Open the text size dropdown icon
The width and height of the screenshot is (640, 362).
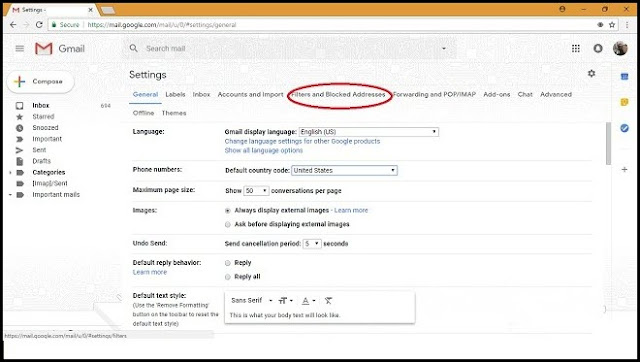[285, 301]
